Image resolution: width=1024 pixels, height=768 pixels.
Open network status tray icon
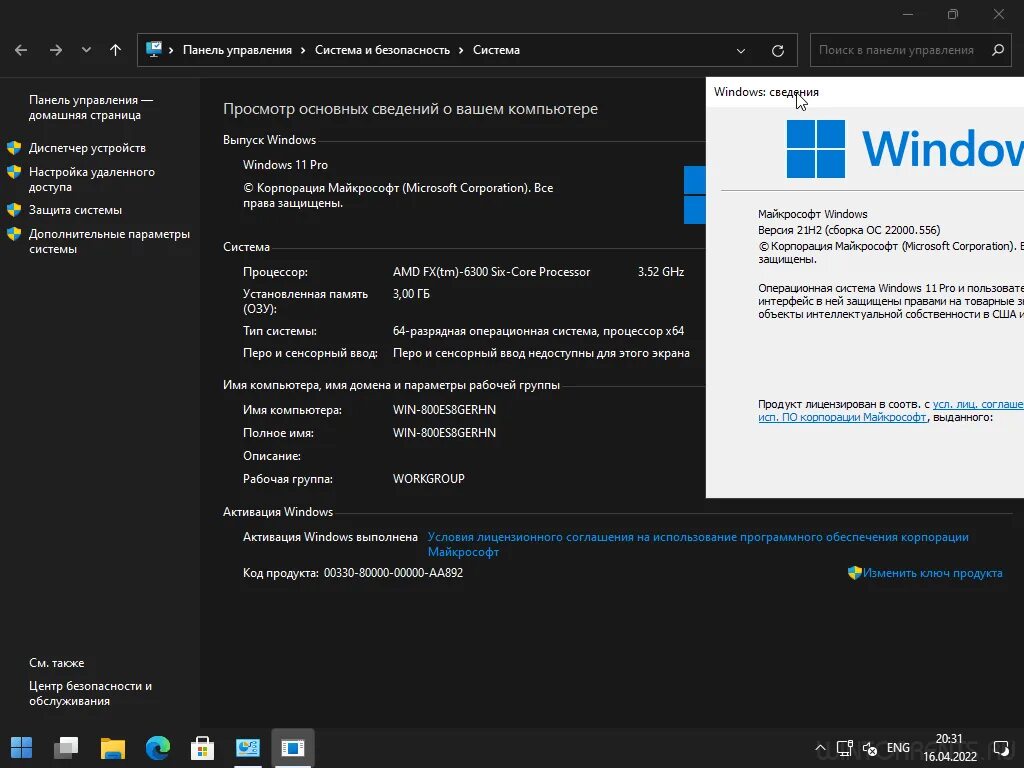(844, 748)
